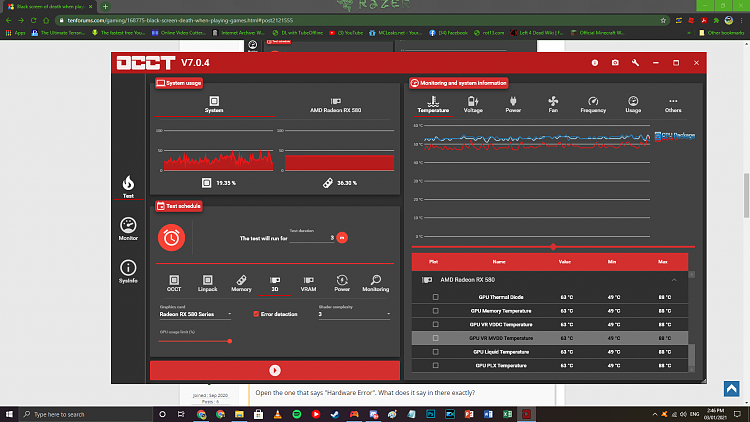Show the Temperature monitoring graph
This screenshot has height=422, width=750.
click(433, 104)
